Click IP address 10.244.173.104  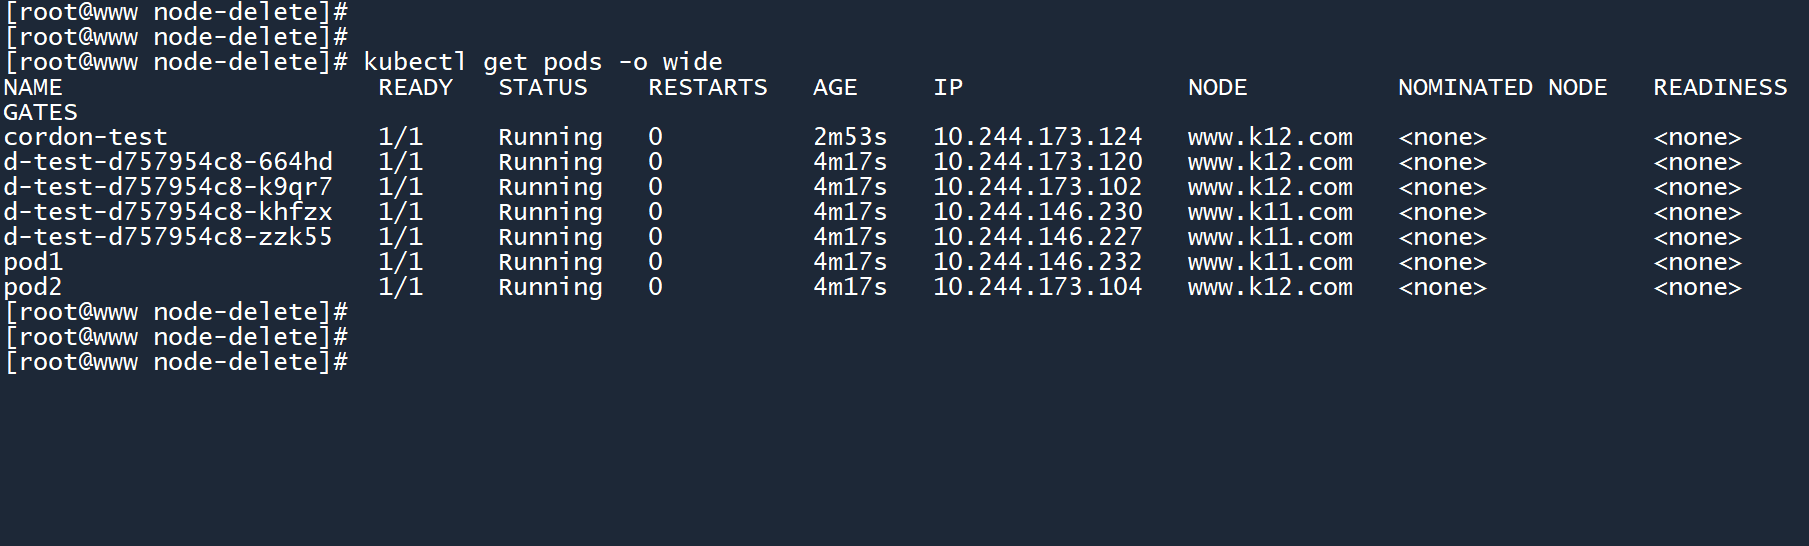(x=1037, y=287)
